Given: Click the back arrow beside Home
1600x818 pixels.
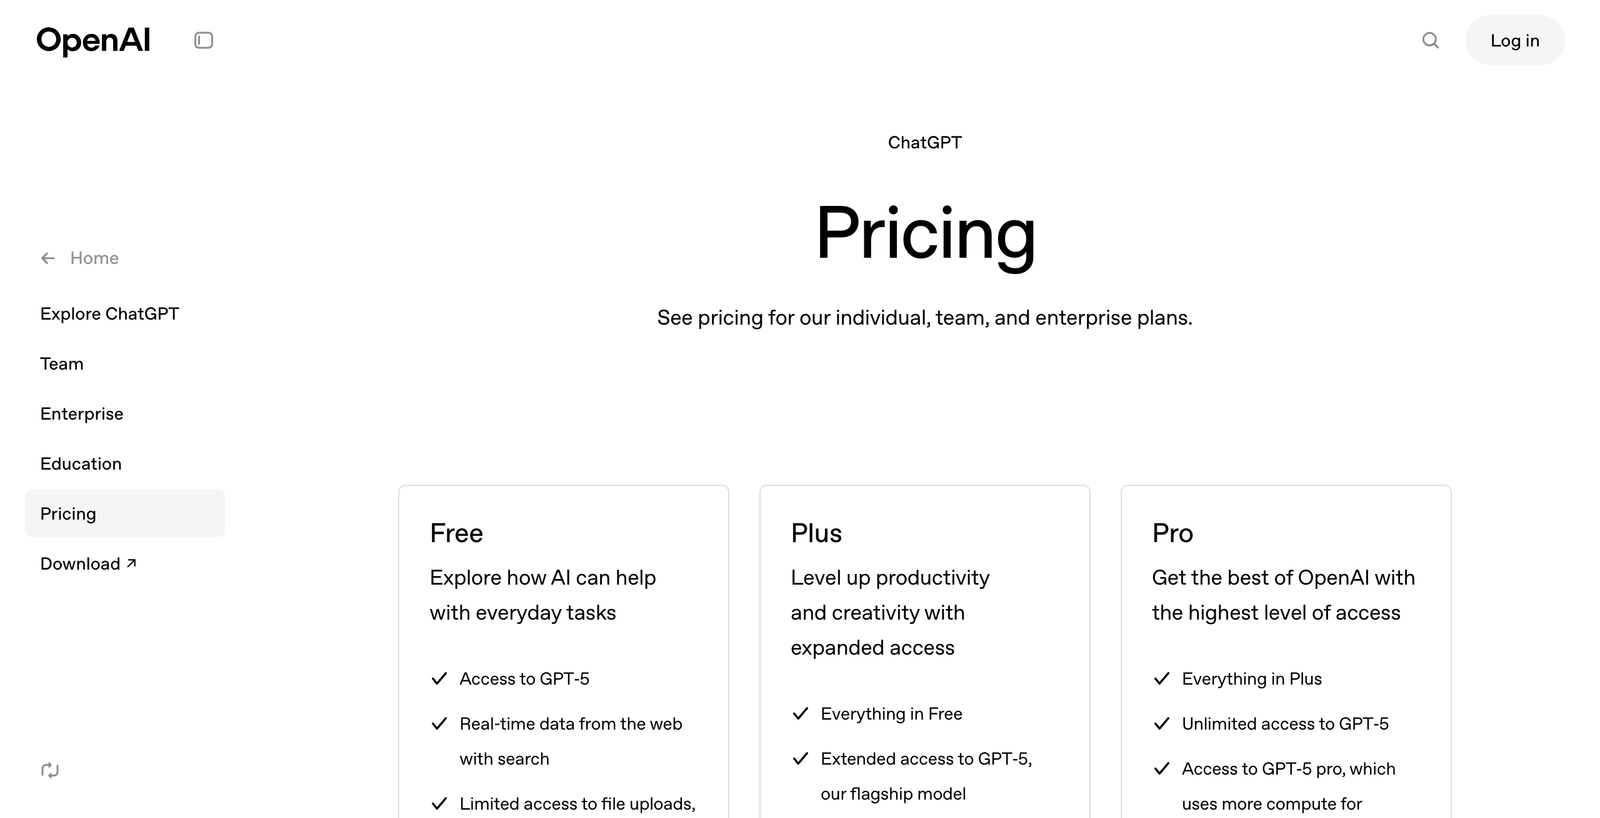Looking at the screenshot, I should coord(48,258).
